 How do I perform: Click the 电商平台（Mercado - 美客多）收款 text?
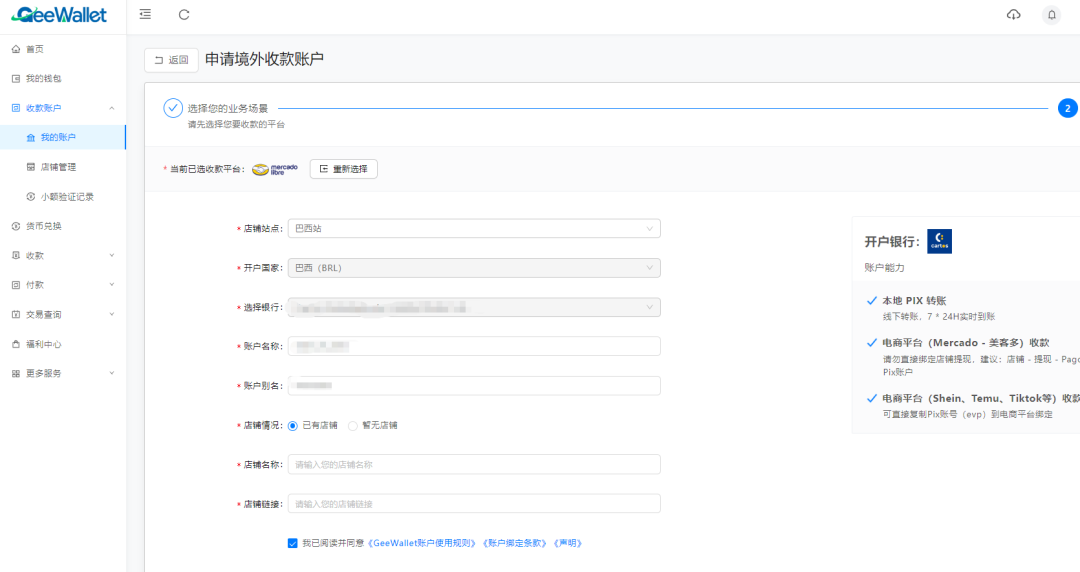[966, 343]
